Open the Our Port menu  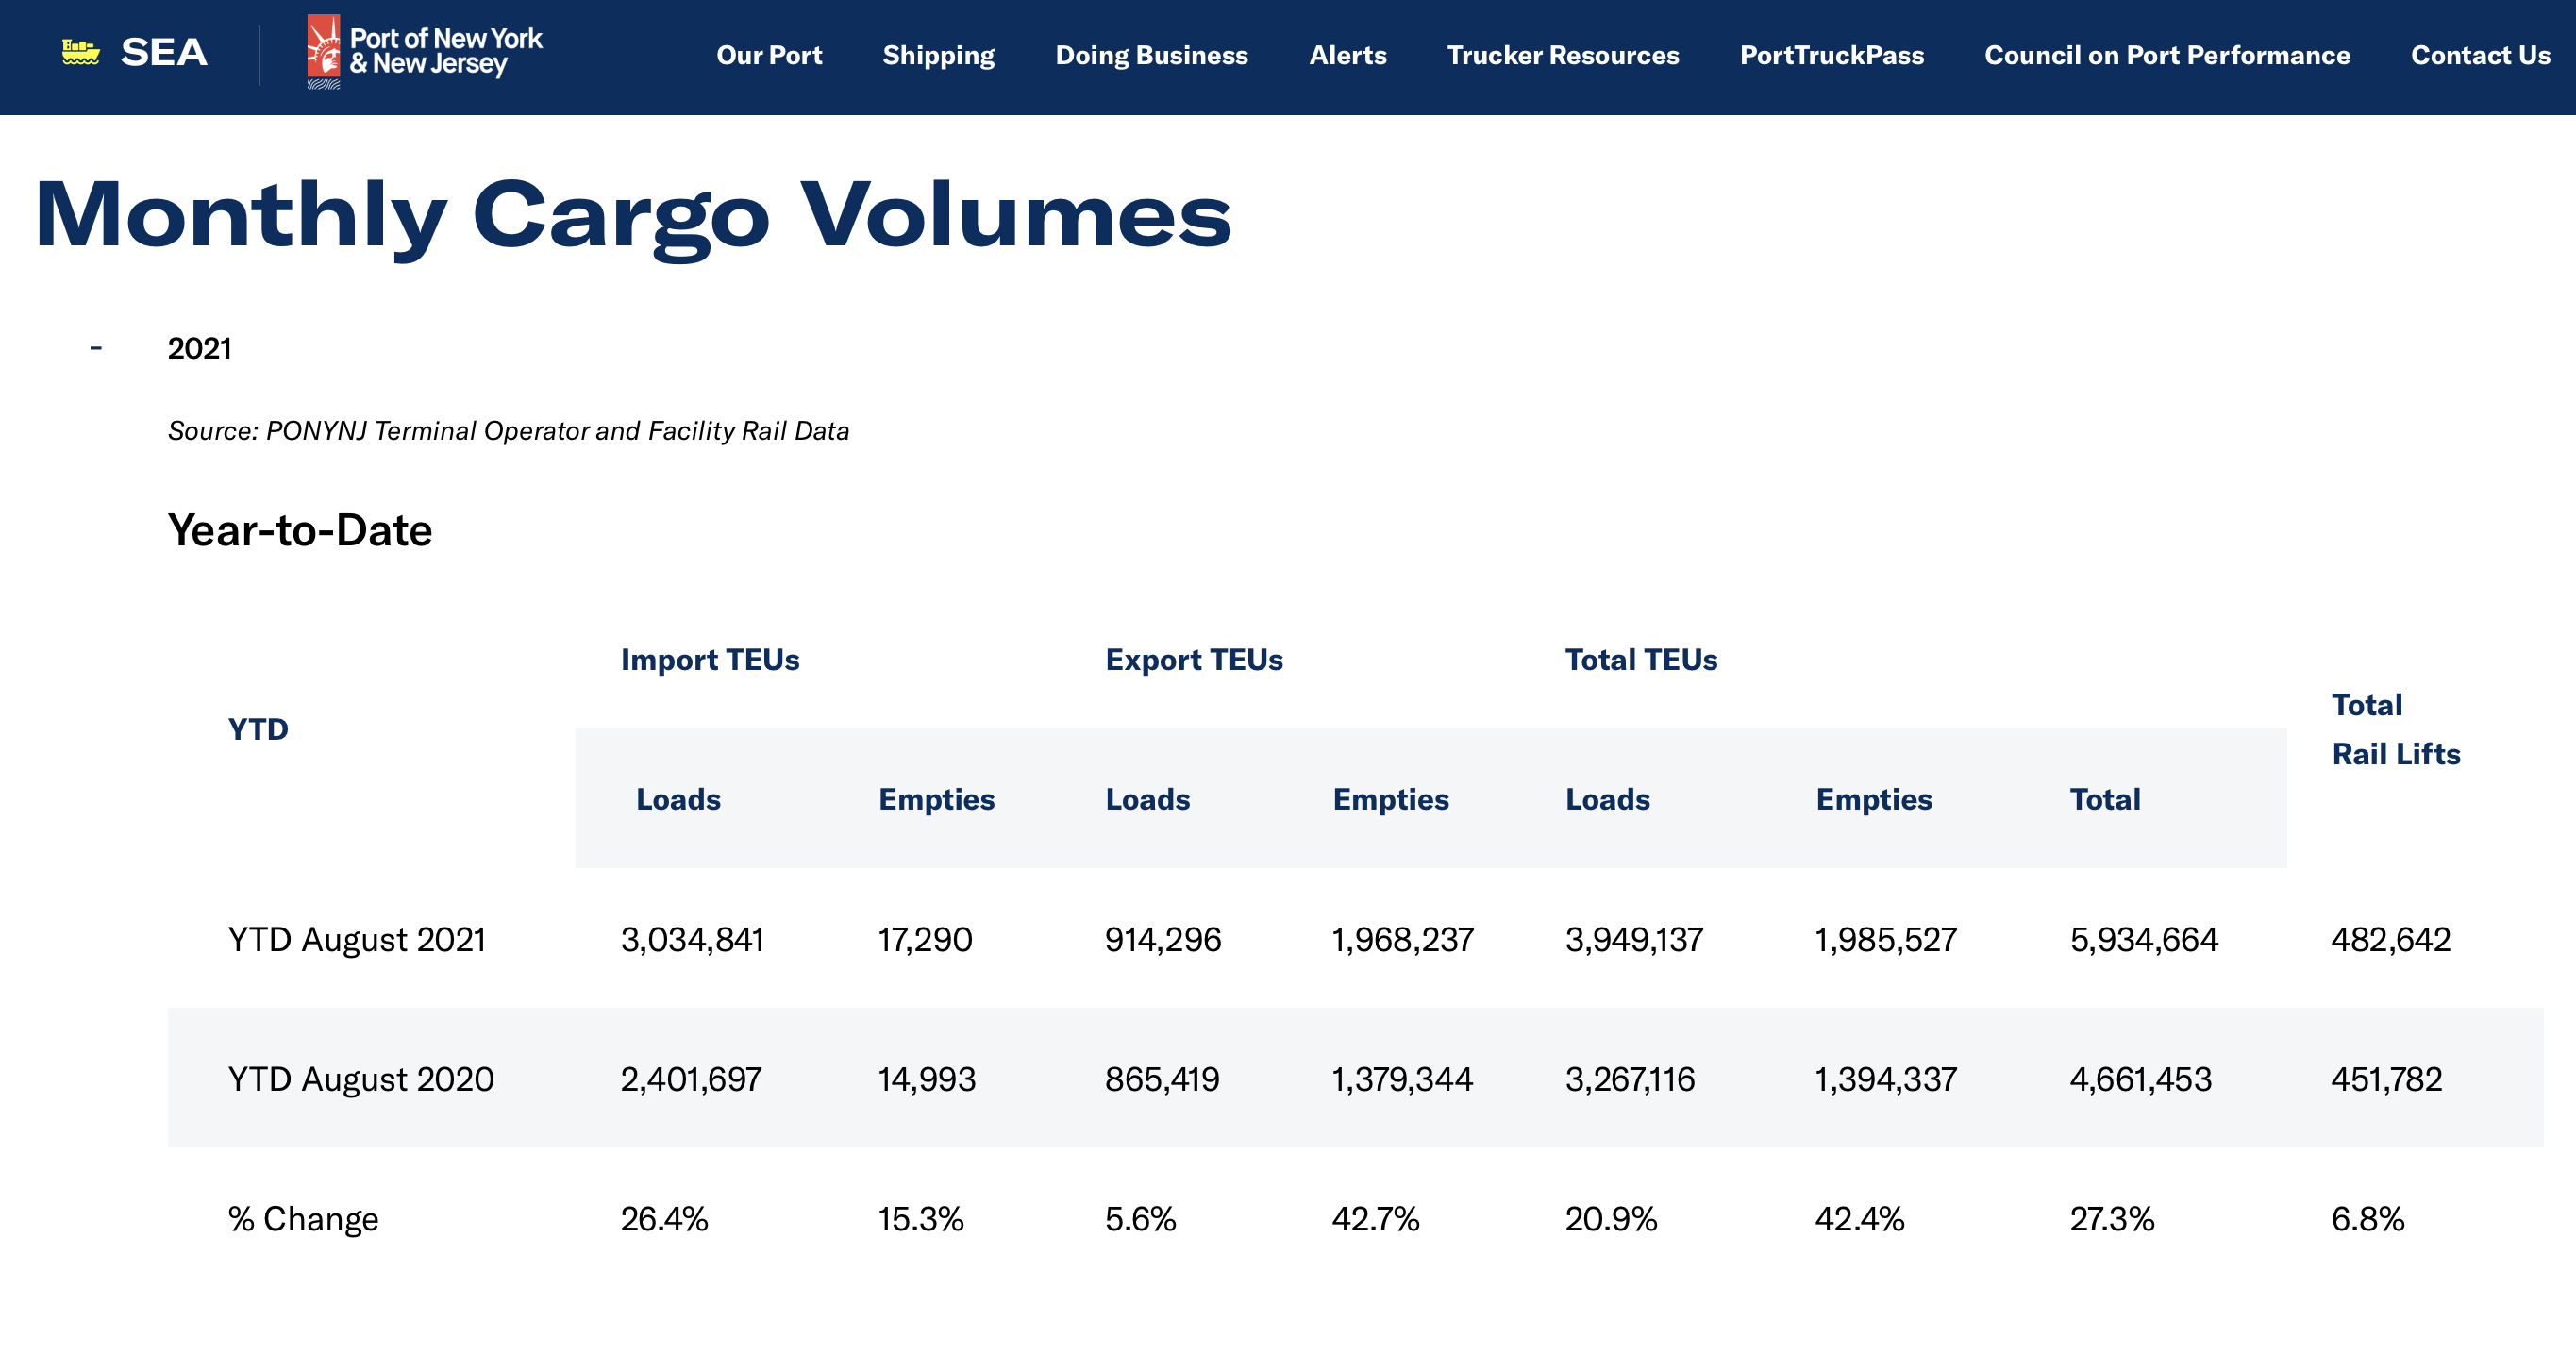click(769, 55)
